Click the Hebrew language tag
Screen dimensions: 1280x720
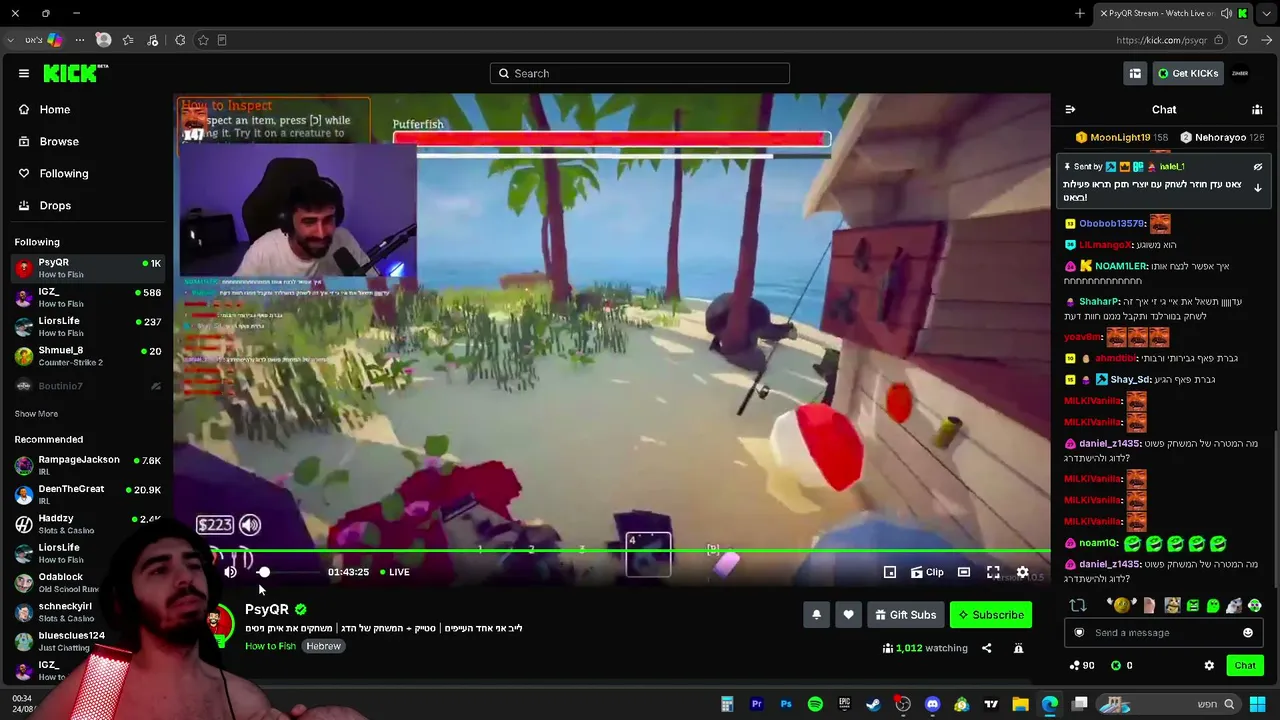tap(323, 646)
